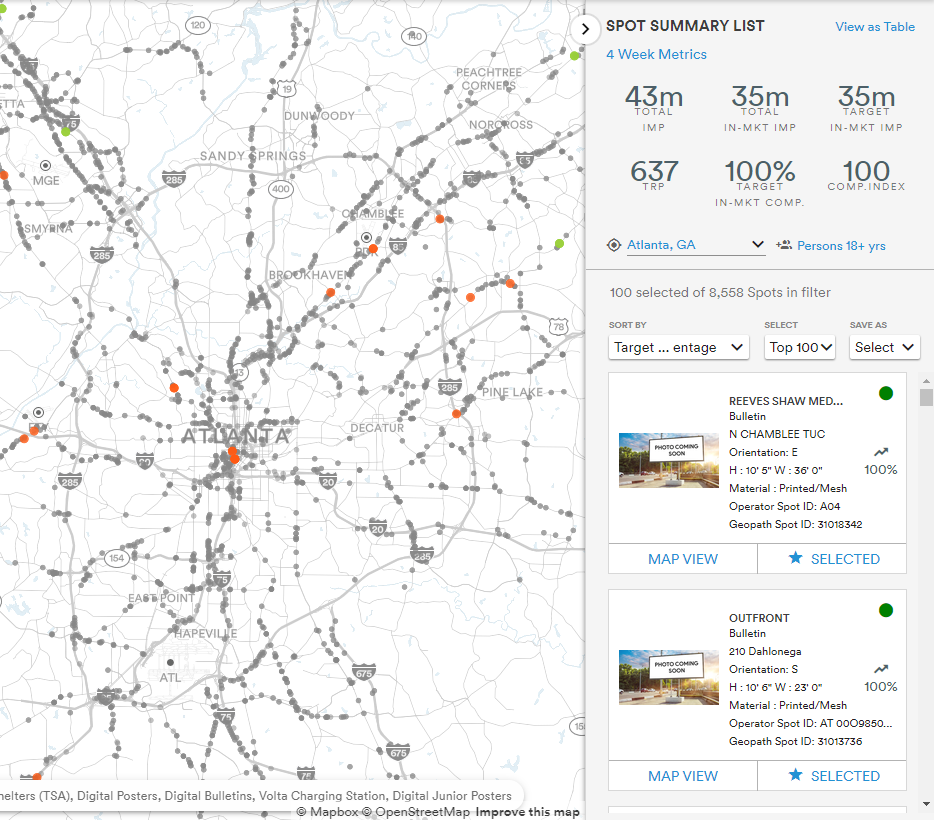Click the Outfront 210 Dahlonega thumbnail
This screenshot has width=934, height=820.
pos(669,678)
